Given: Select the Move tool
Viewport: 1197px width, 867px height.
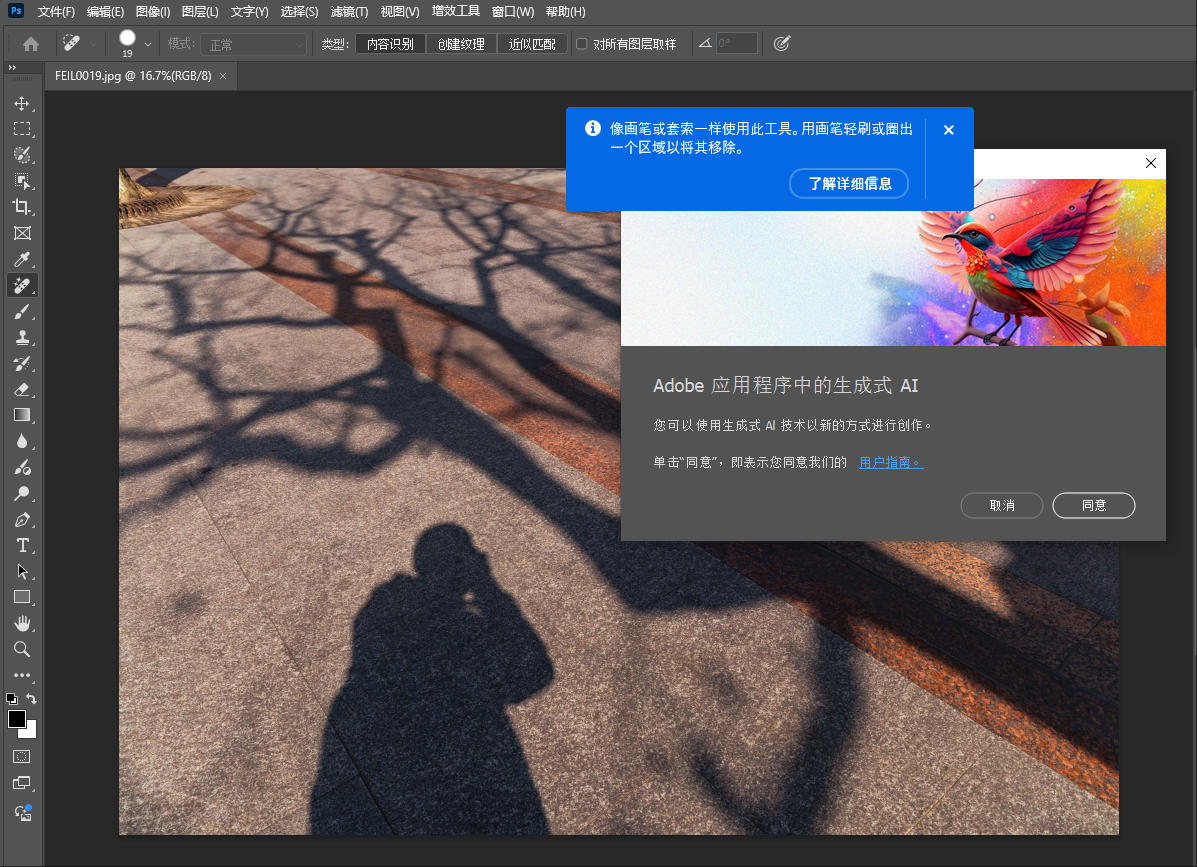Looking at the screenshot, I should point(22,103).
